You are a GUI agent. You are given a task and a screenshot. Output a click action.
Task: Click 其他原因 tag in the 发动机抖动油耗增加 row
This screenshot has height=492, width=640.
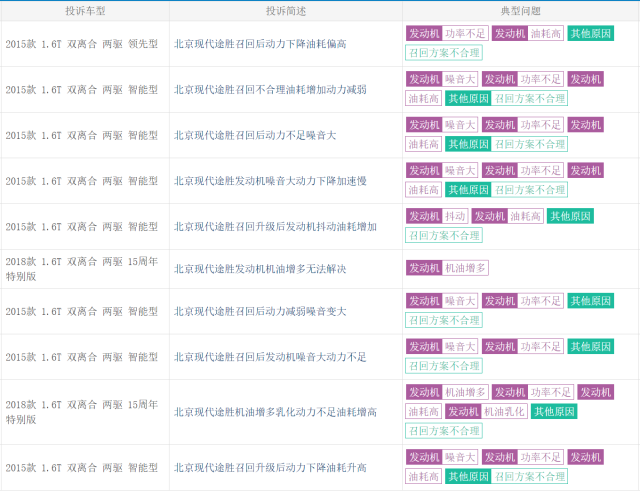pyautogui.click(x=570, y=216)
